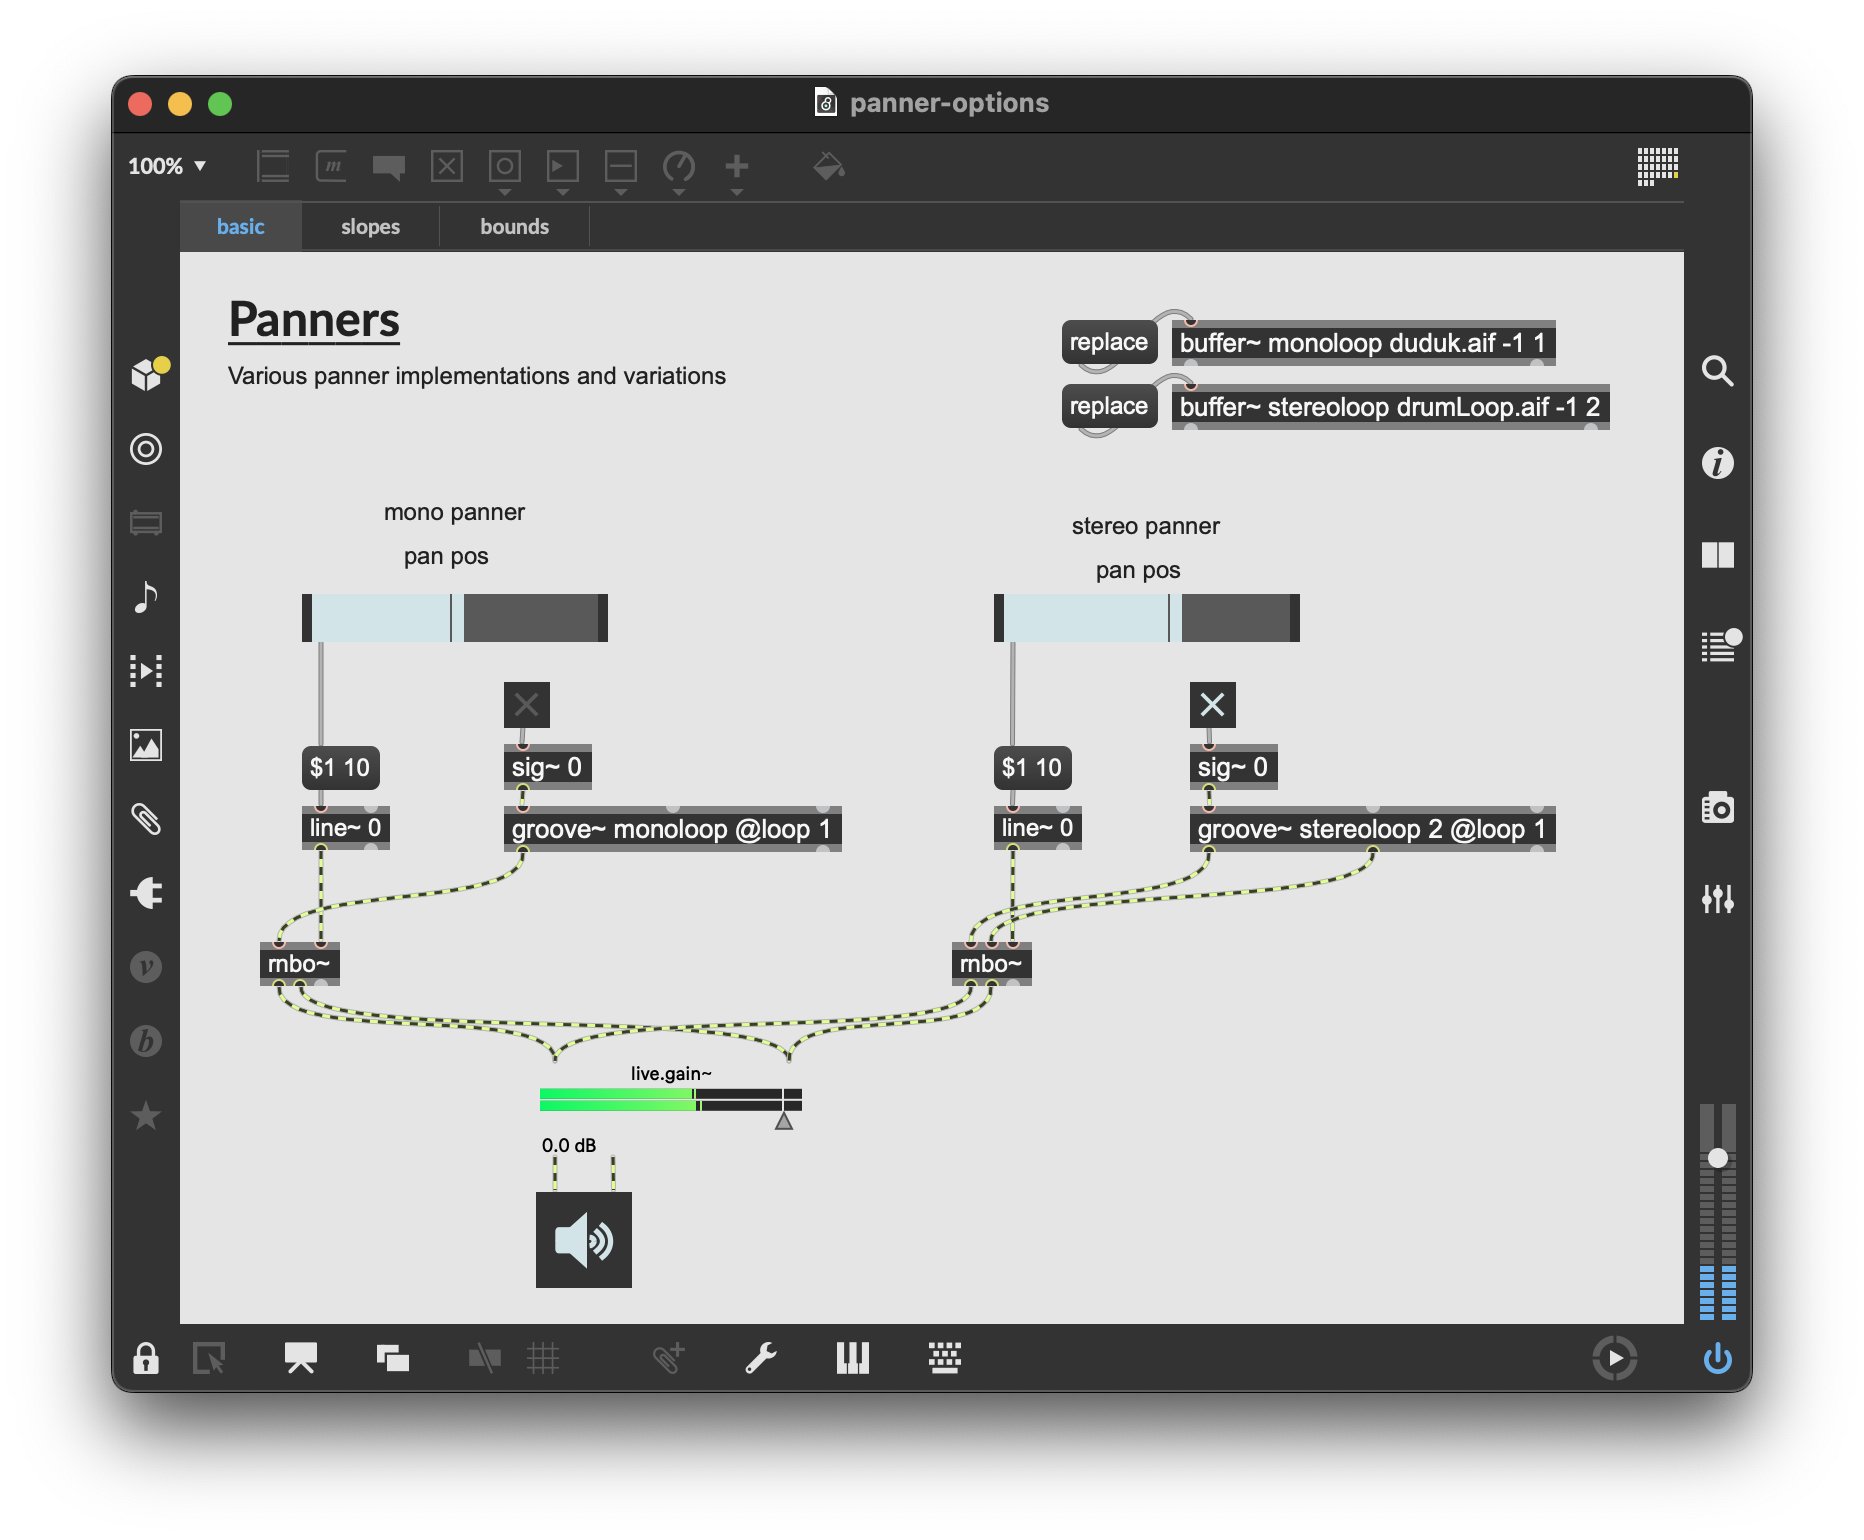The width and height of the screenshot is (1864, 1540).
Task: Open the search icon in right sidebar
Action: click(x=1717, y=371)
